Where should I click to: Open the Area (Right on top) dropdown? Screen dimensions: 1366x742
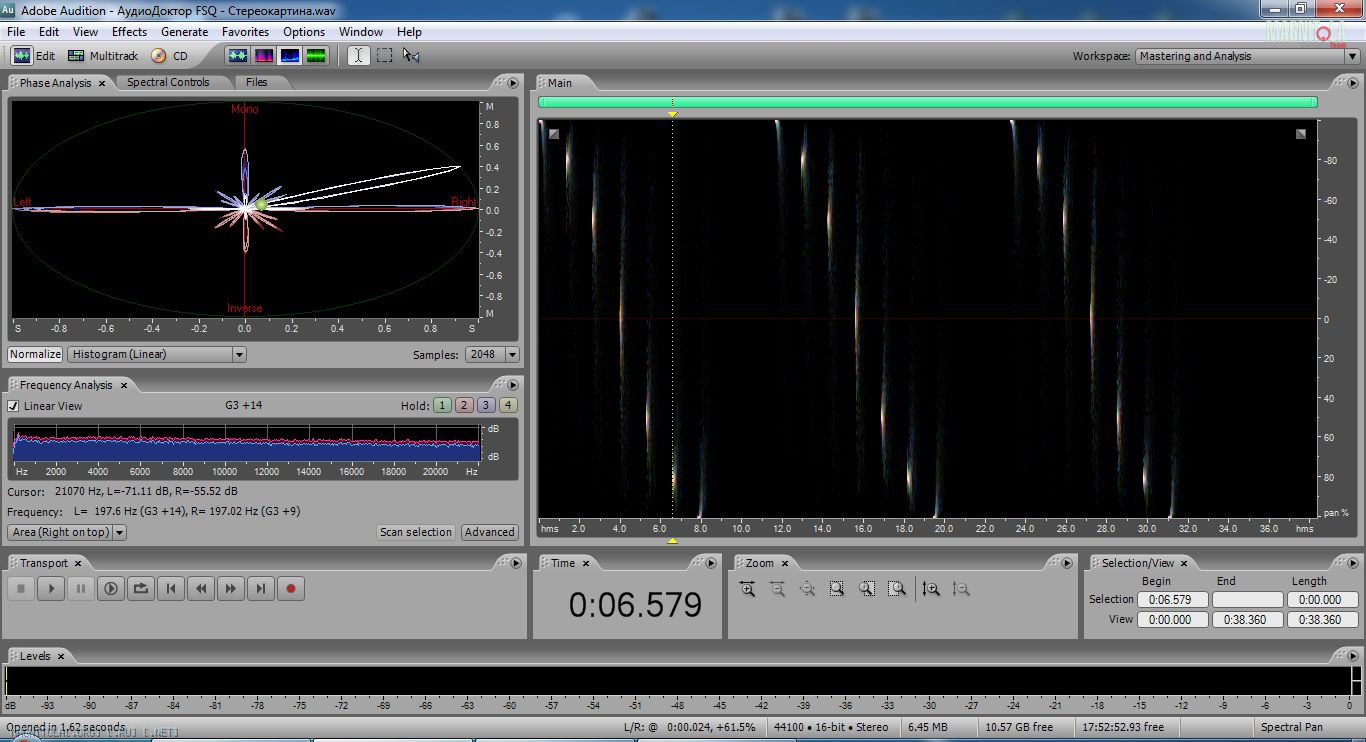pyautogui.click(x=67, y=532)
